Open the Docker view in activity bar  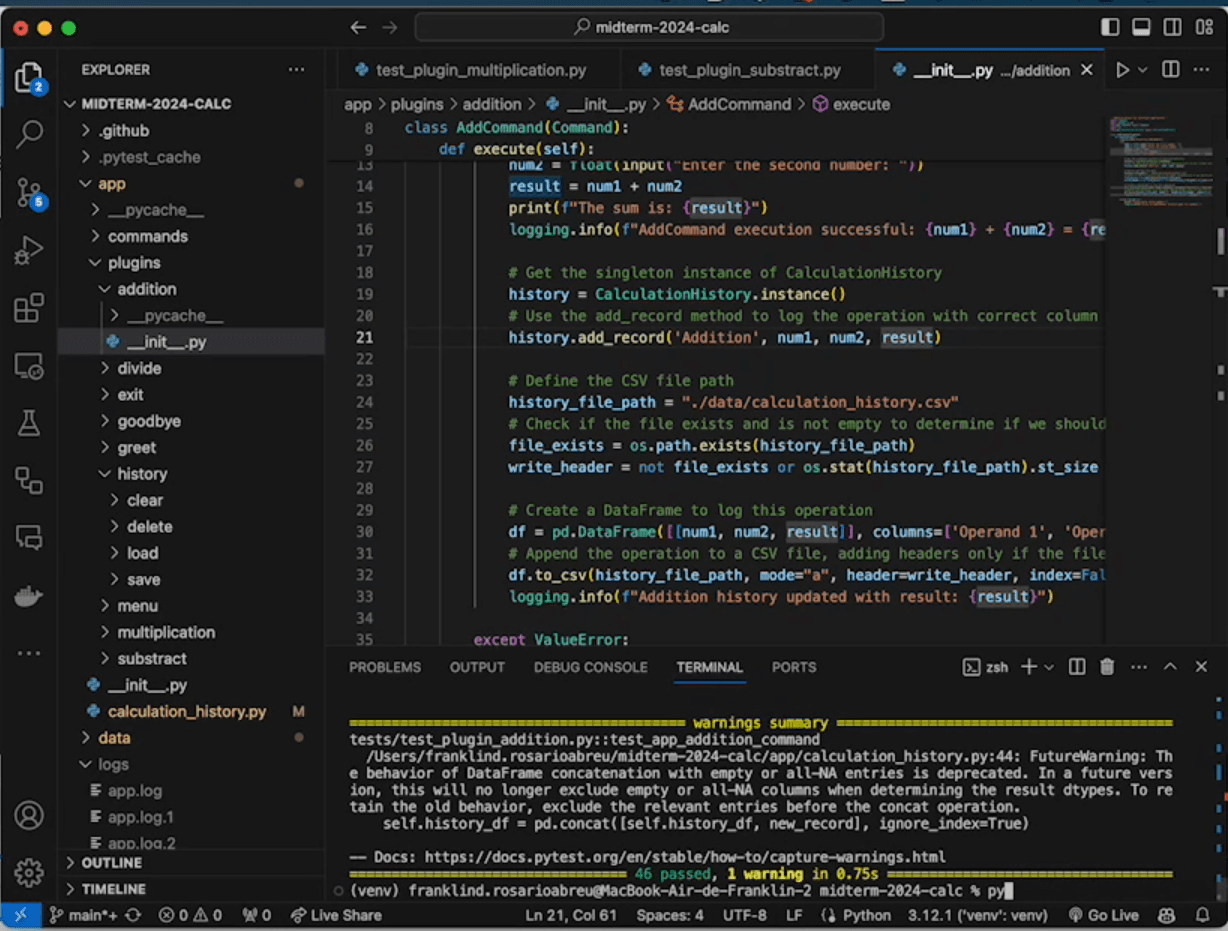[x=29, y=597]
